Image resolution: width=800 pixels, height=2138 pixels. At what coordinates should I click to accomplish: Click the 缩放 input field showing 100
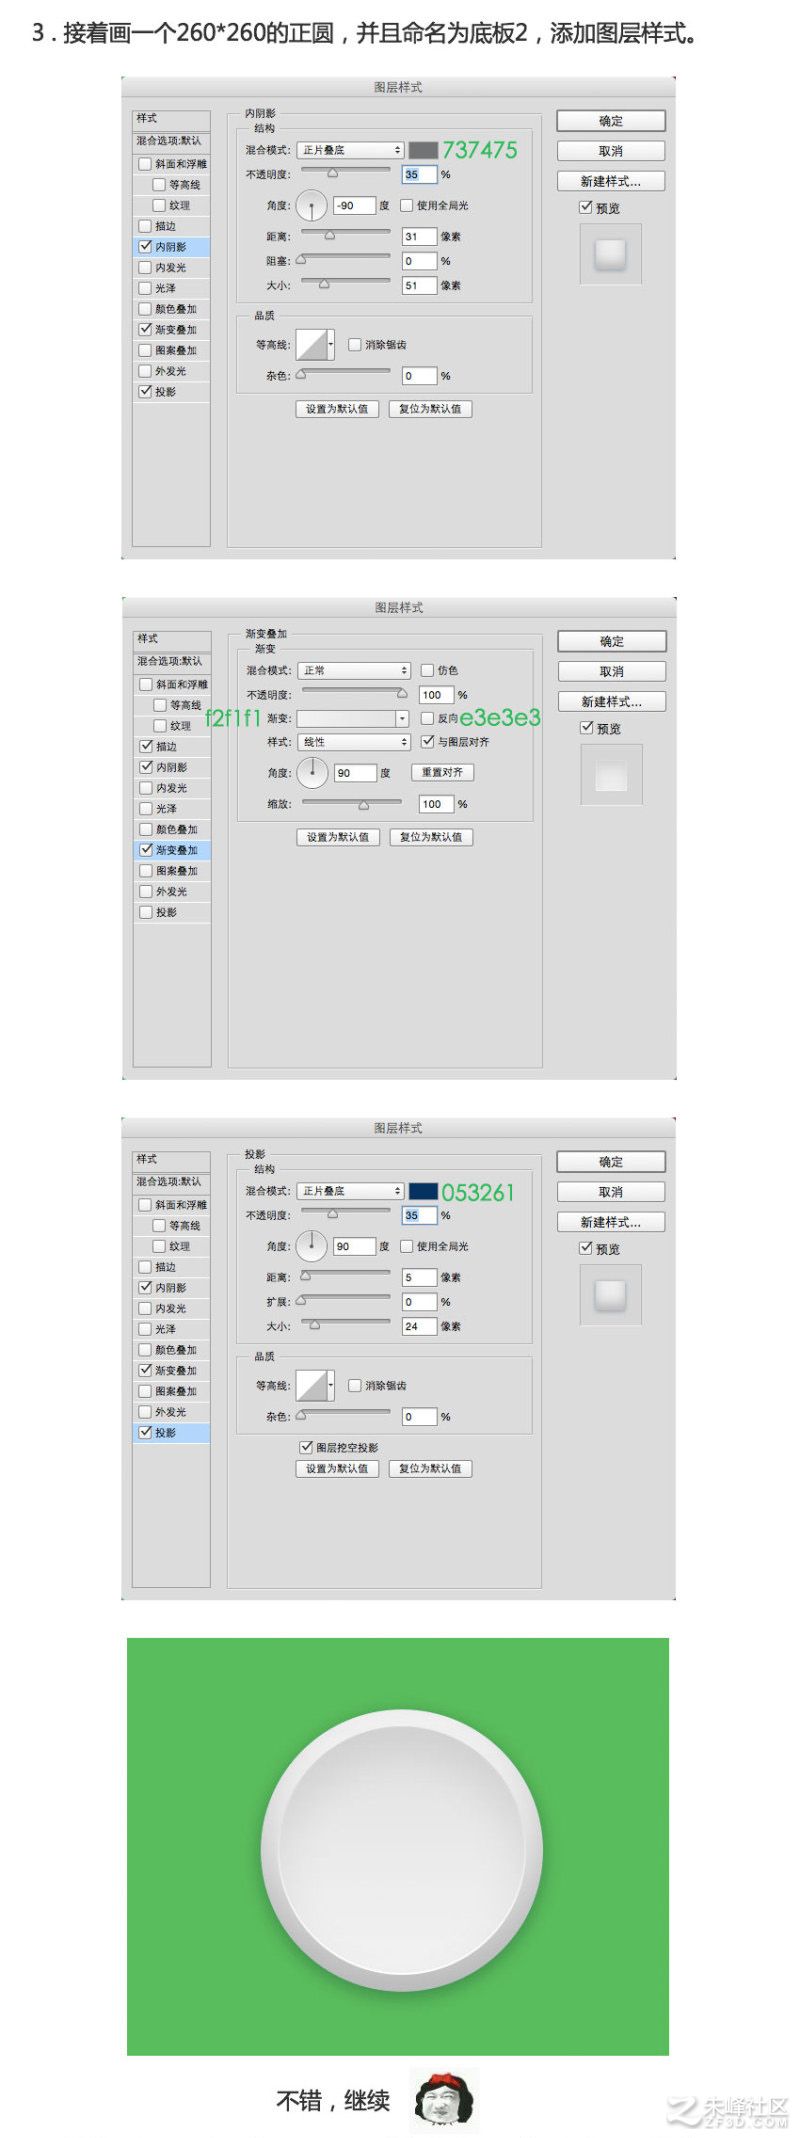[x=436, y=804]
